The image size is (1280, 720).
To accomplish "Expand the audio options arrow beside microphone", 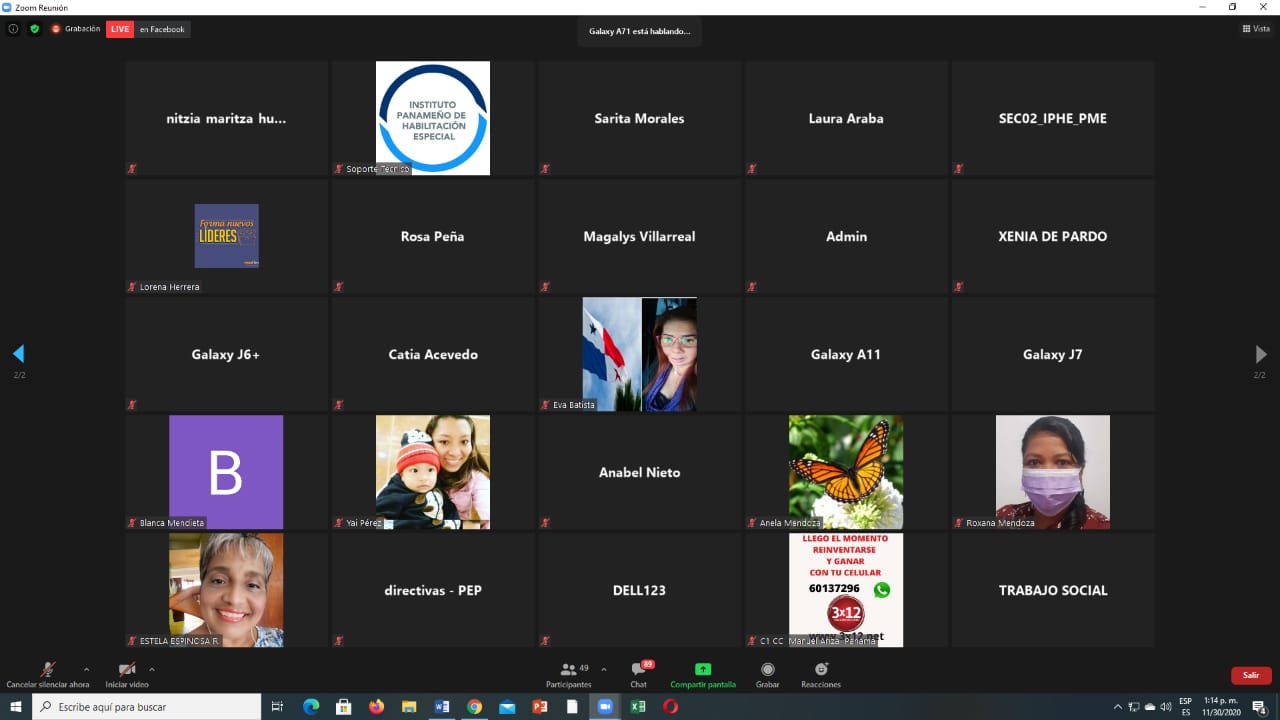I will pyautogui.click(x=86, y=669).
